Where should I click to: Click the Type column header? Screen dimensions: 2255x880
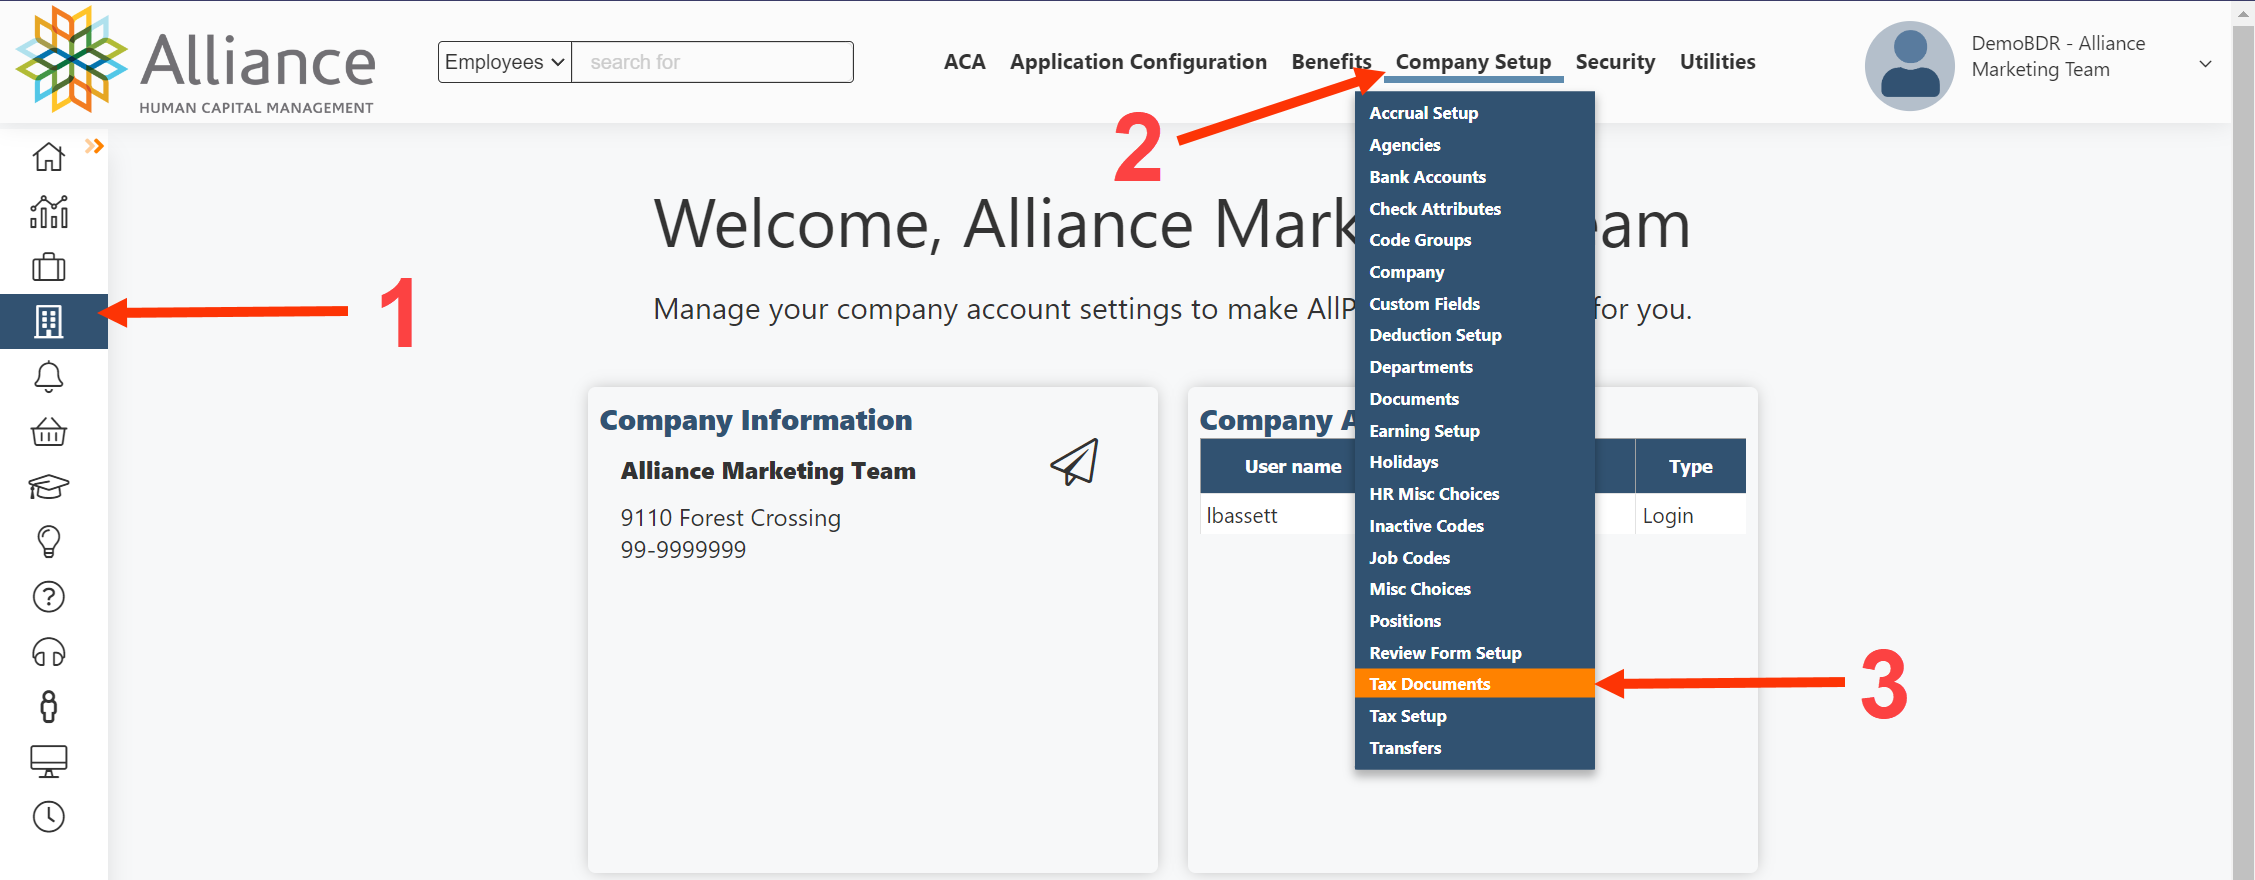tap(1690, 467)
